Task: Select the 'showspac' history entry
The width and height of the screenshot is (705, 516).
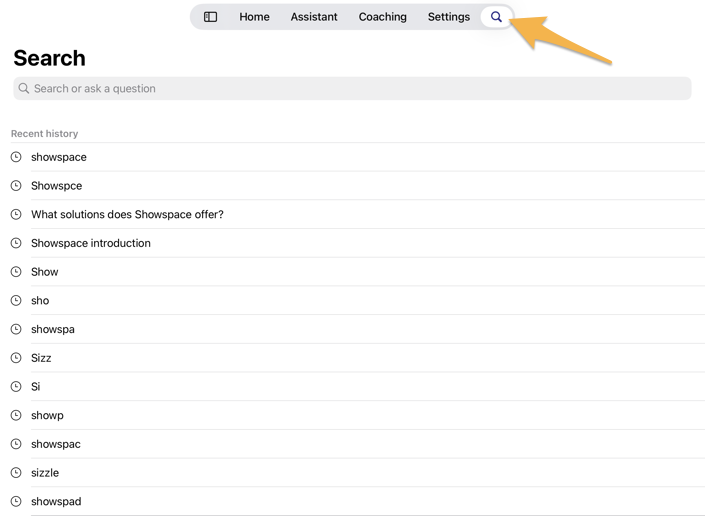Action: pyautogui.click(x=357, y=444)
